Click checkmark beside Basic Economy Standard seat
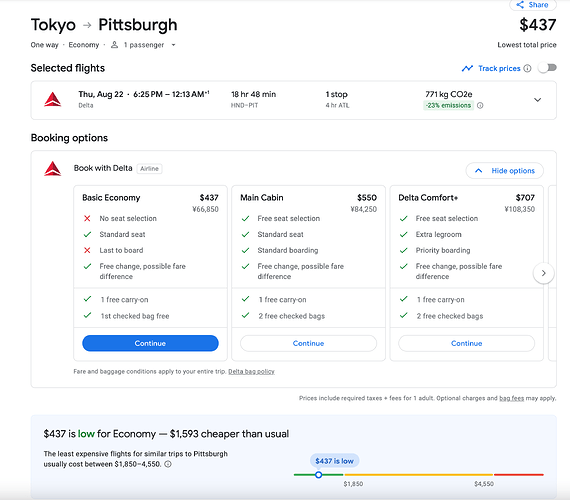The width and height of the screenshot is (570, 500). pos(87,235)
